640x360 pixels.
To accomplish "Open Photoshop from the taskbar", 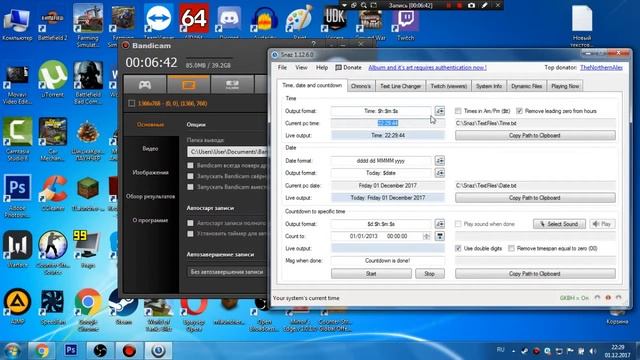I will 71,350.
